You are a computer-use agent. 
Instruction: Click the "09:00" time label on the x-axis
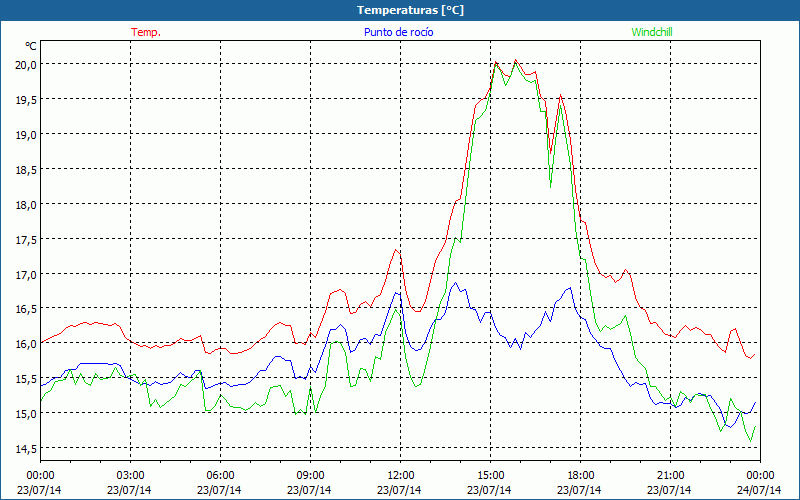[x=310, y=476]
